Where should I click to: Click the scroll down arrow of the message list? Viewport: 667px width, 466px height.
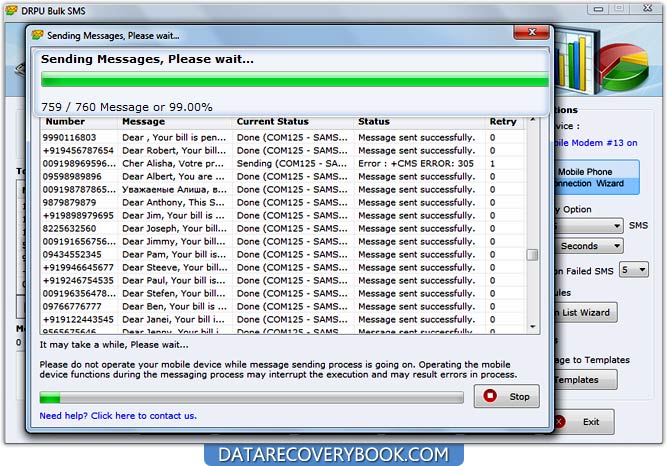[532, 327]
